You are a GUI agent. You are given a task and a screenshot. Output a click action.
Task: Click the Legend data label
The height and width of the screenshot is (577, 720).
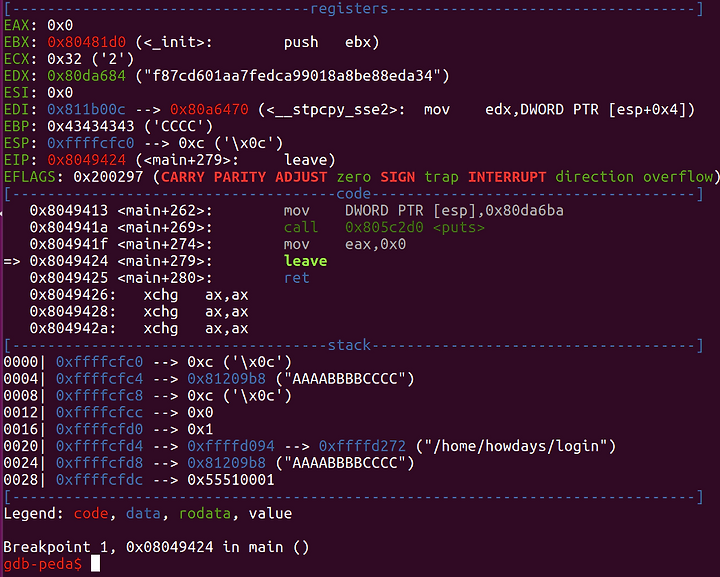click(143, 513)
